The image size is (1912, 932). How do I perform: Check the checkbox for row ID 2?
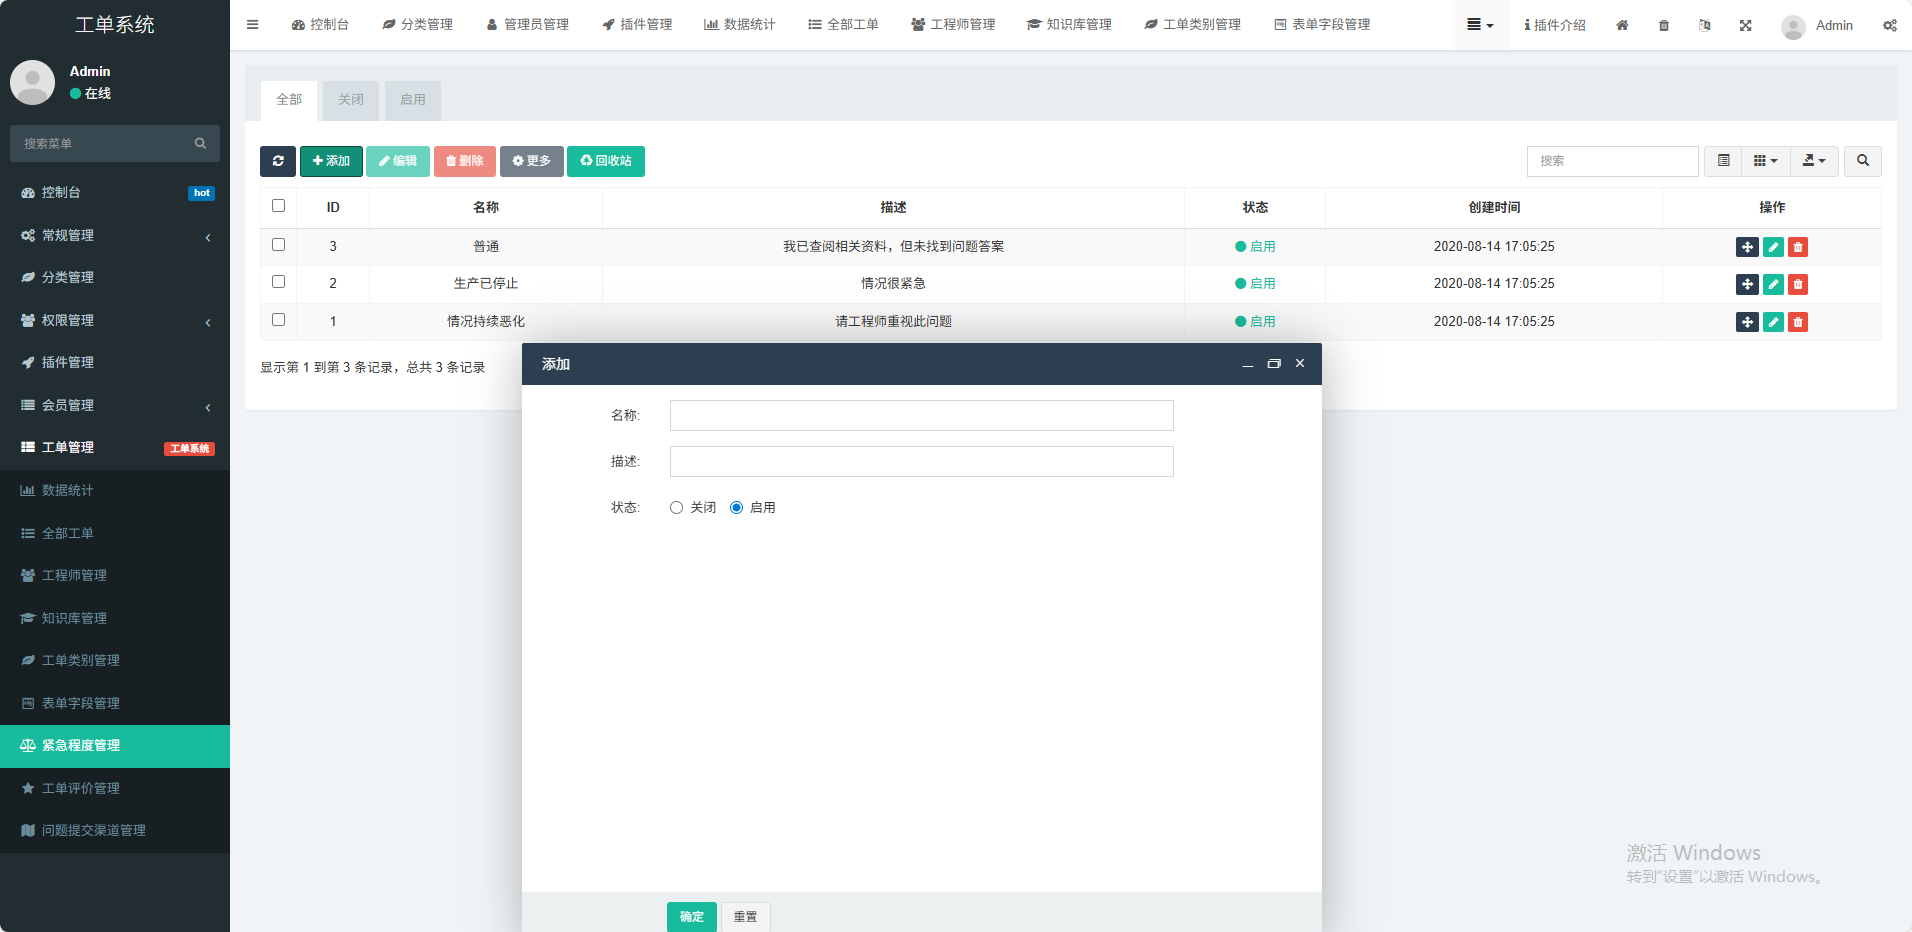[279, 282]
